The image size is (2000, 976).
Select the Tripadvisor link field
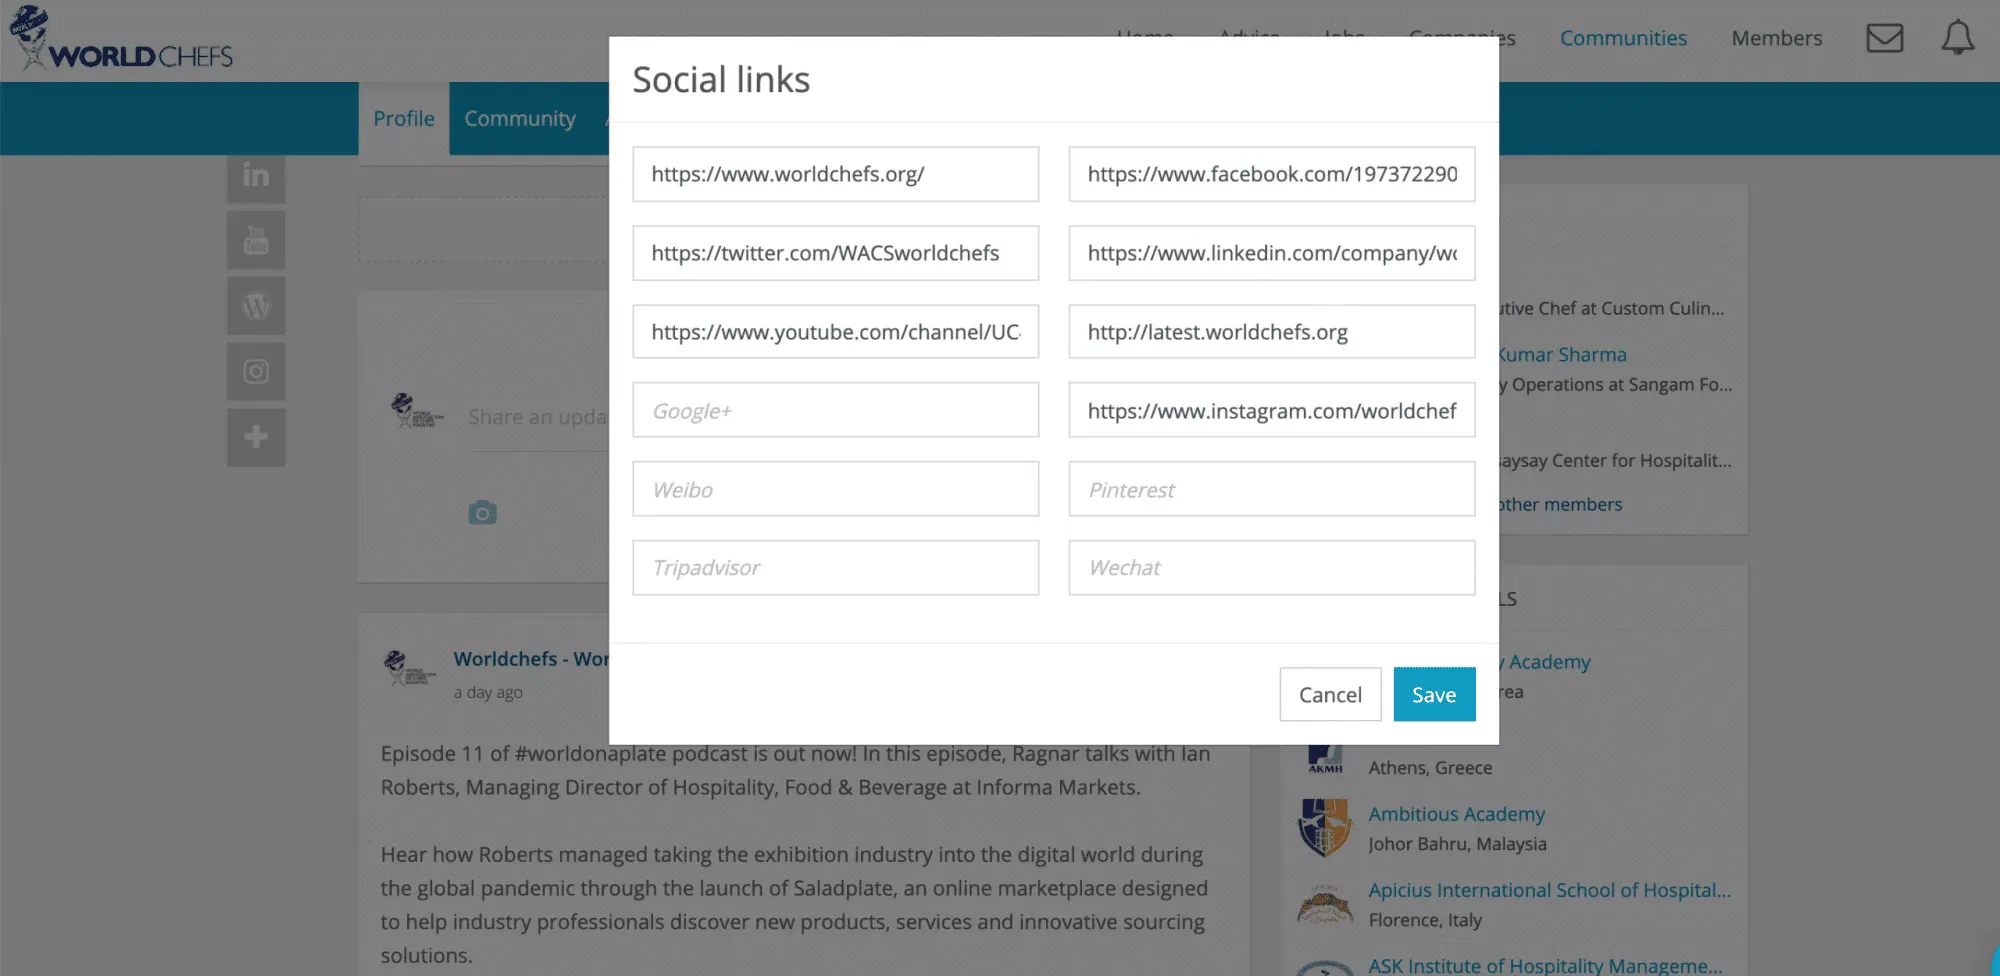tap(835, 568)
